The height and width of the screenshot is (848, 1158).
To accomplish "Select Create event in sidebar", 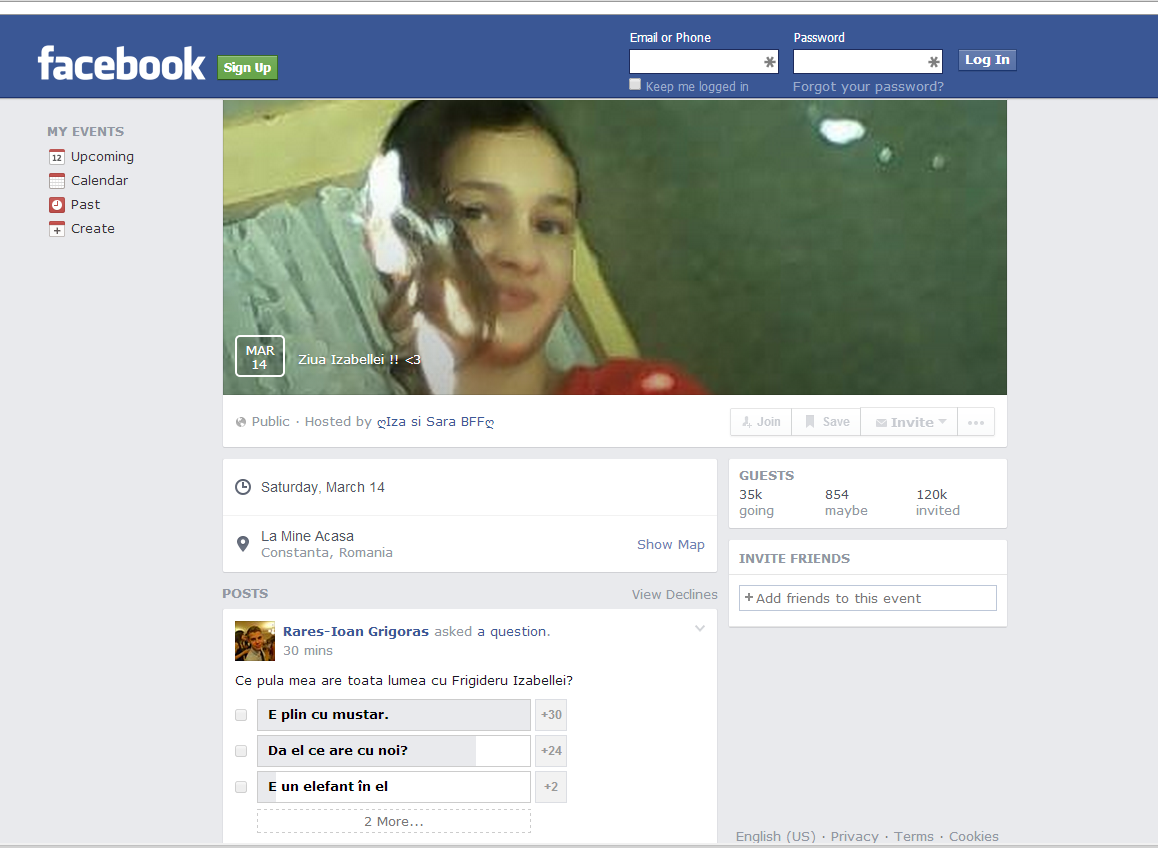I will [92, 229].
